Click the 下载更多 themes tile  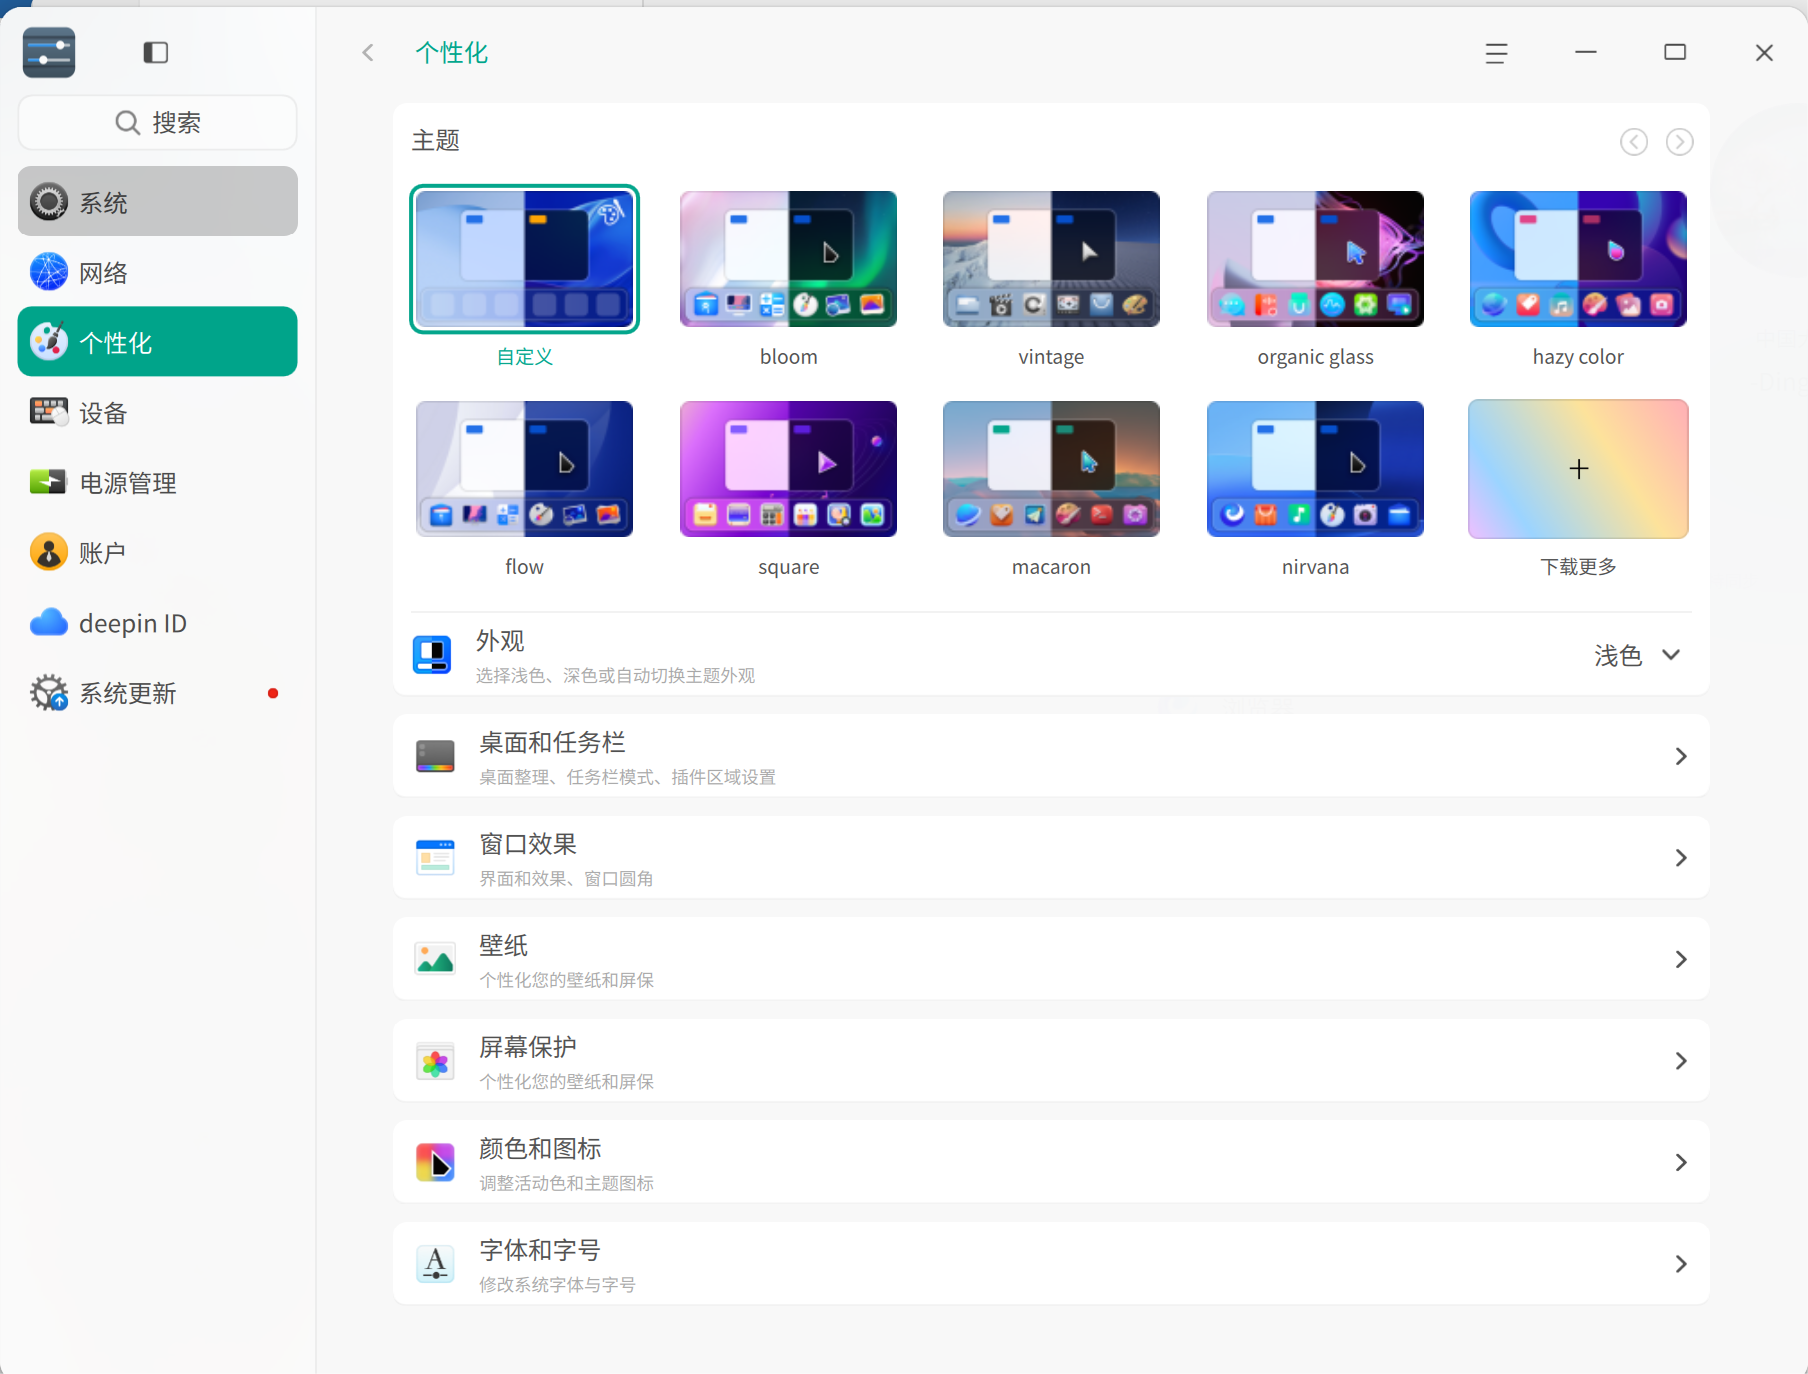pos(1578,469)
